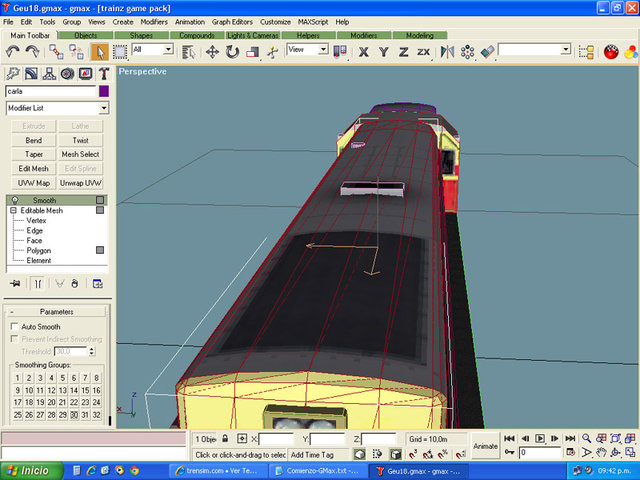
Task: Open the Utilities hammer panel icon
Action: pos(103,73)
